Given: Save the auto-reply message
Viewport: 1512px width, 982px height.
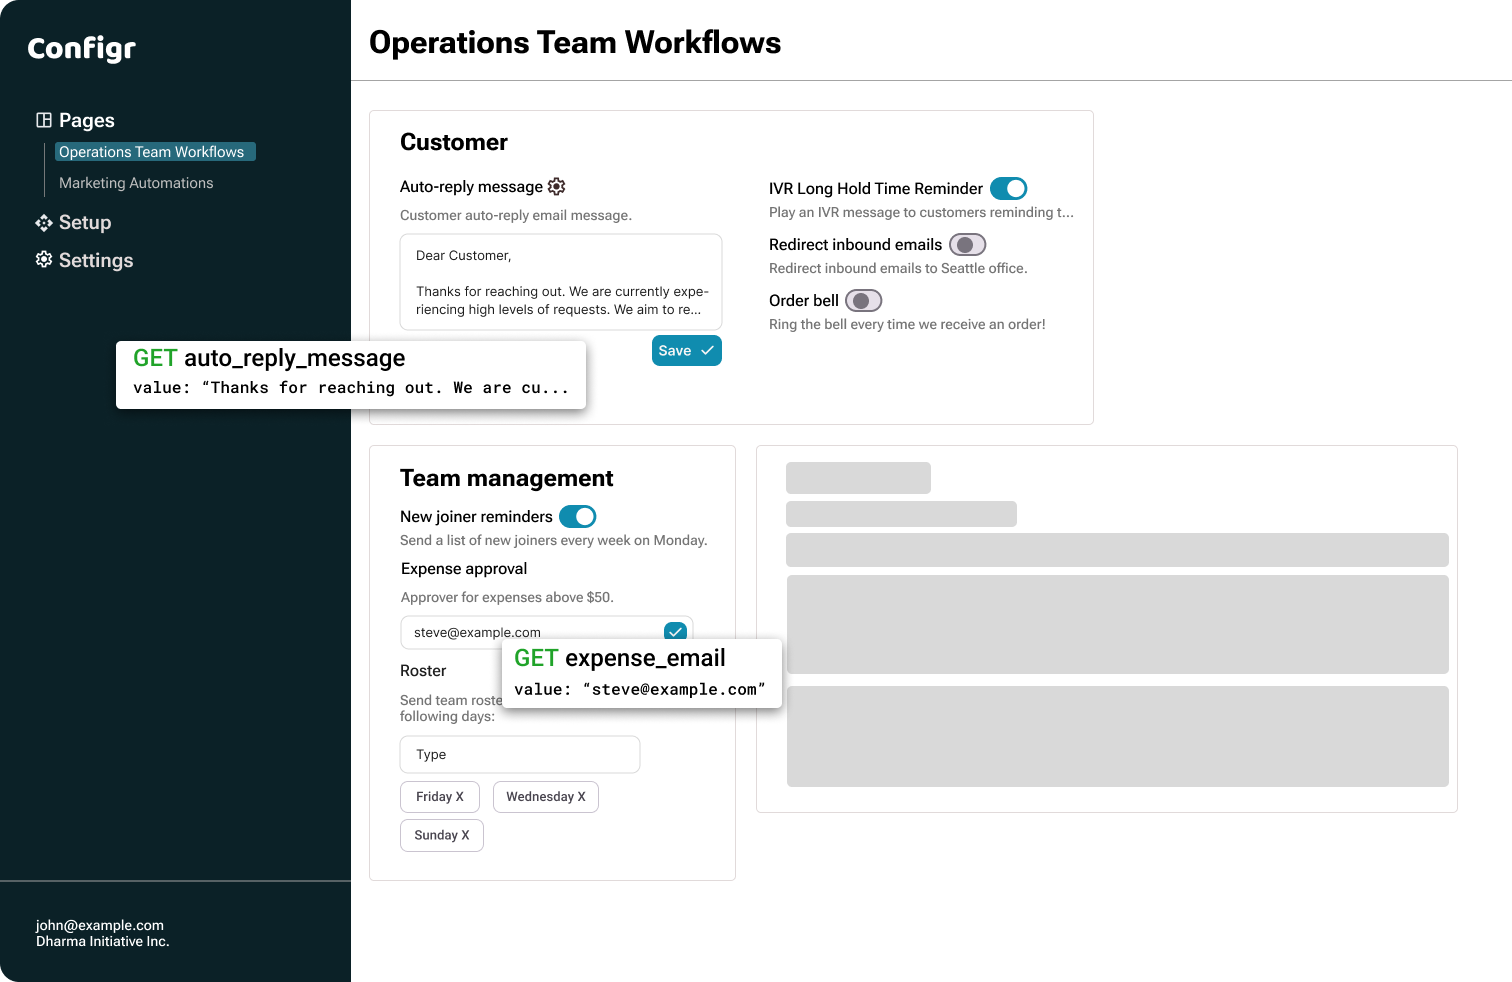Looking at the screenshot, I should tap(687, 350).
